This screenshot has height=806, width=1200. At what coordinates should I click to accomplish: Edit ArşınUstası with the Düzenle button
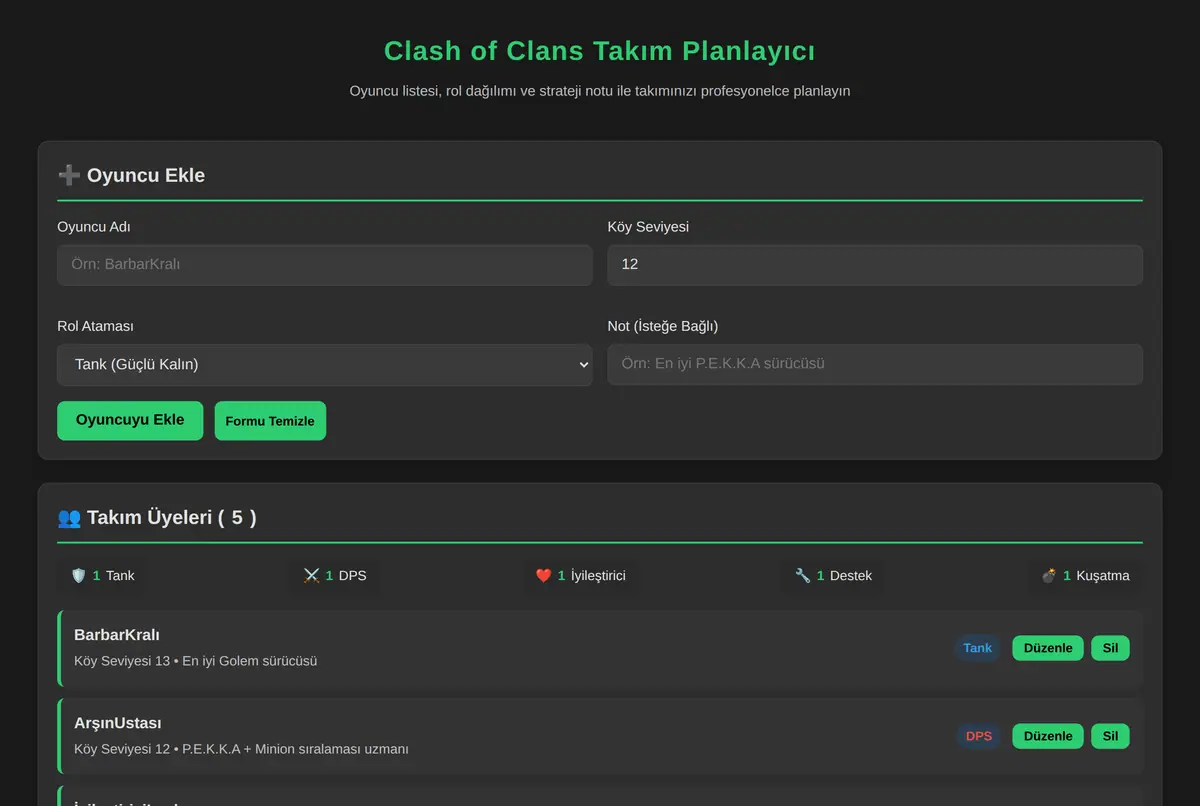coord(1048,736)
